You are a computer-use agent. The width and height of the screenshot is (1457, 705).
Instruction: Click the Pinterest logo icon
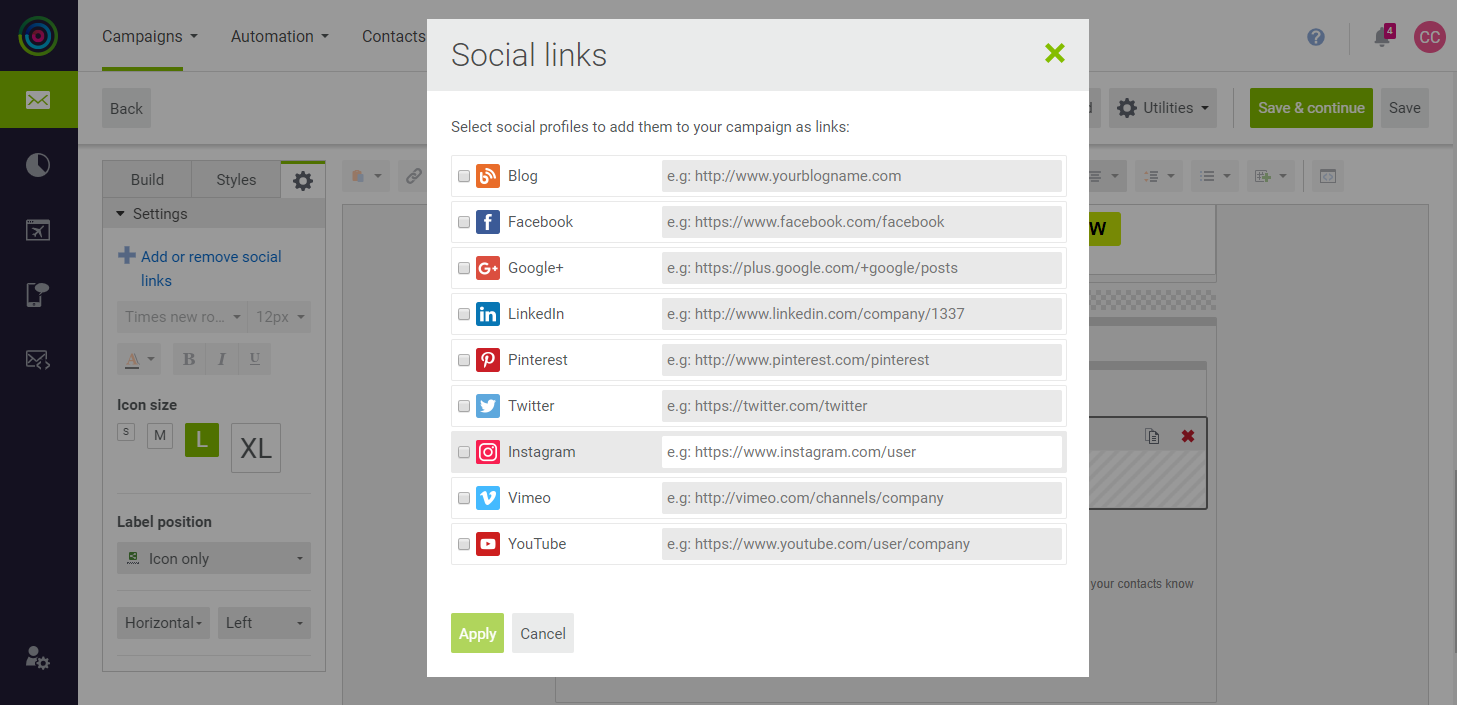(488, 360)
